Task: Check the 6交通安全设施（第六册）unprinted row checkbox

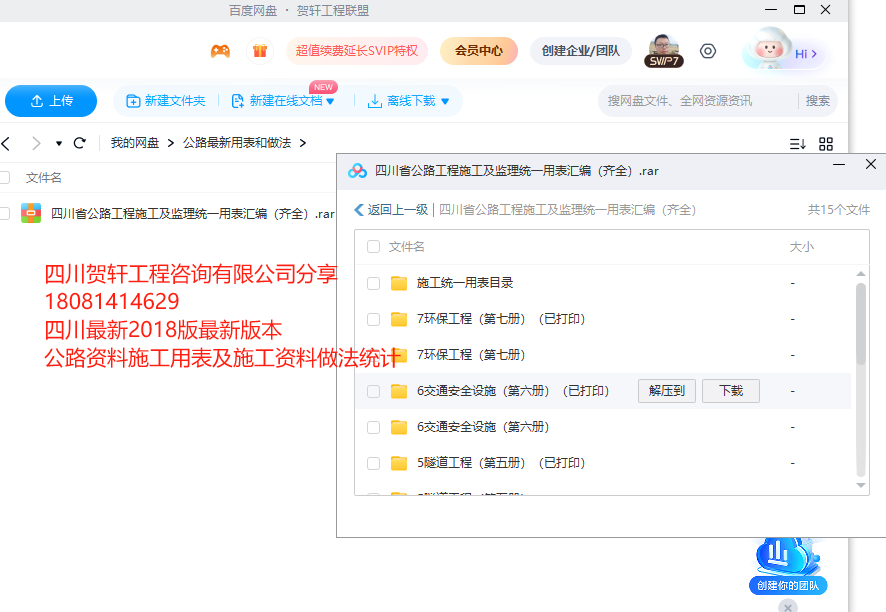Action: [x=373, y=428]
